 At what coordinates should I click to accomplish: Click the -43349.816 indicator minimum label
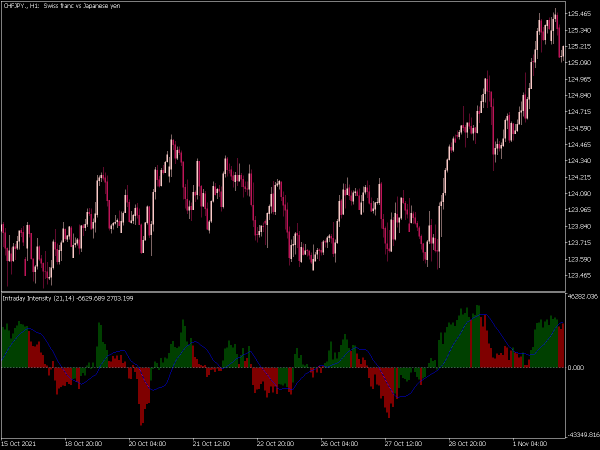click(583, 435)
